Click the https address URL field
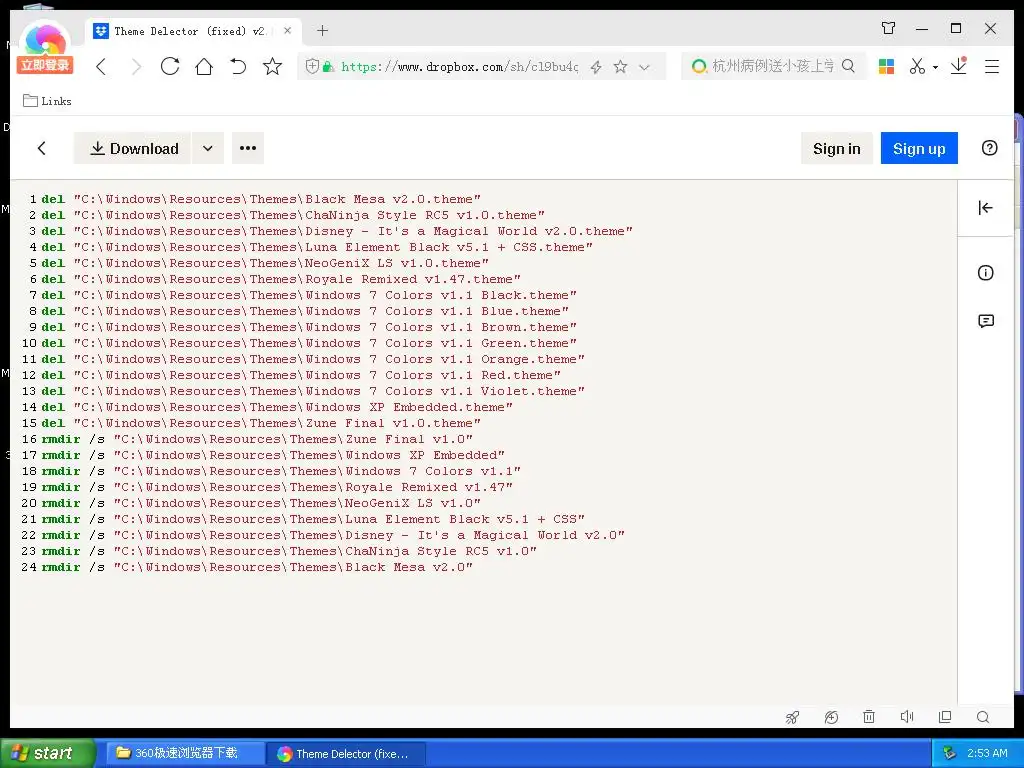The height and width of the screenshot is (768, 1024). pos(459,67)
